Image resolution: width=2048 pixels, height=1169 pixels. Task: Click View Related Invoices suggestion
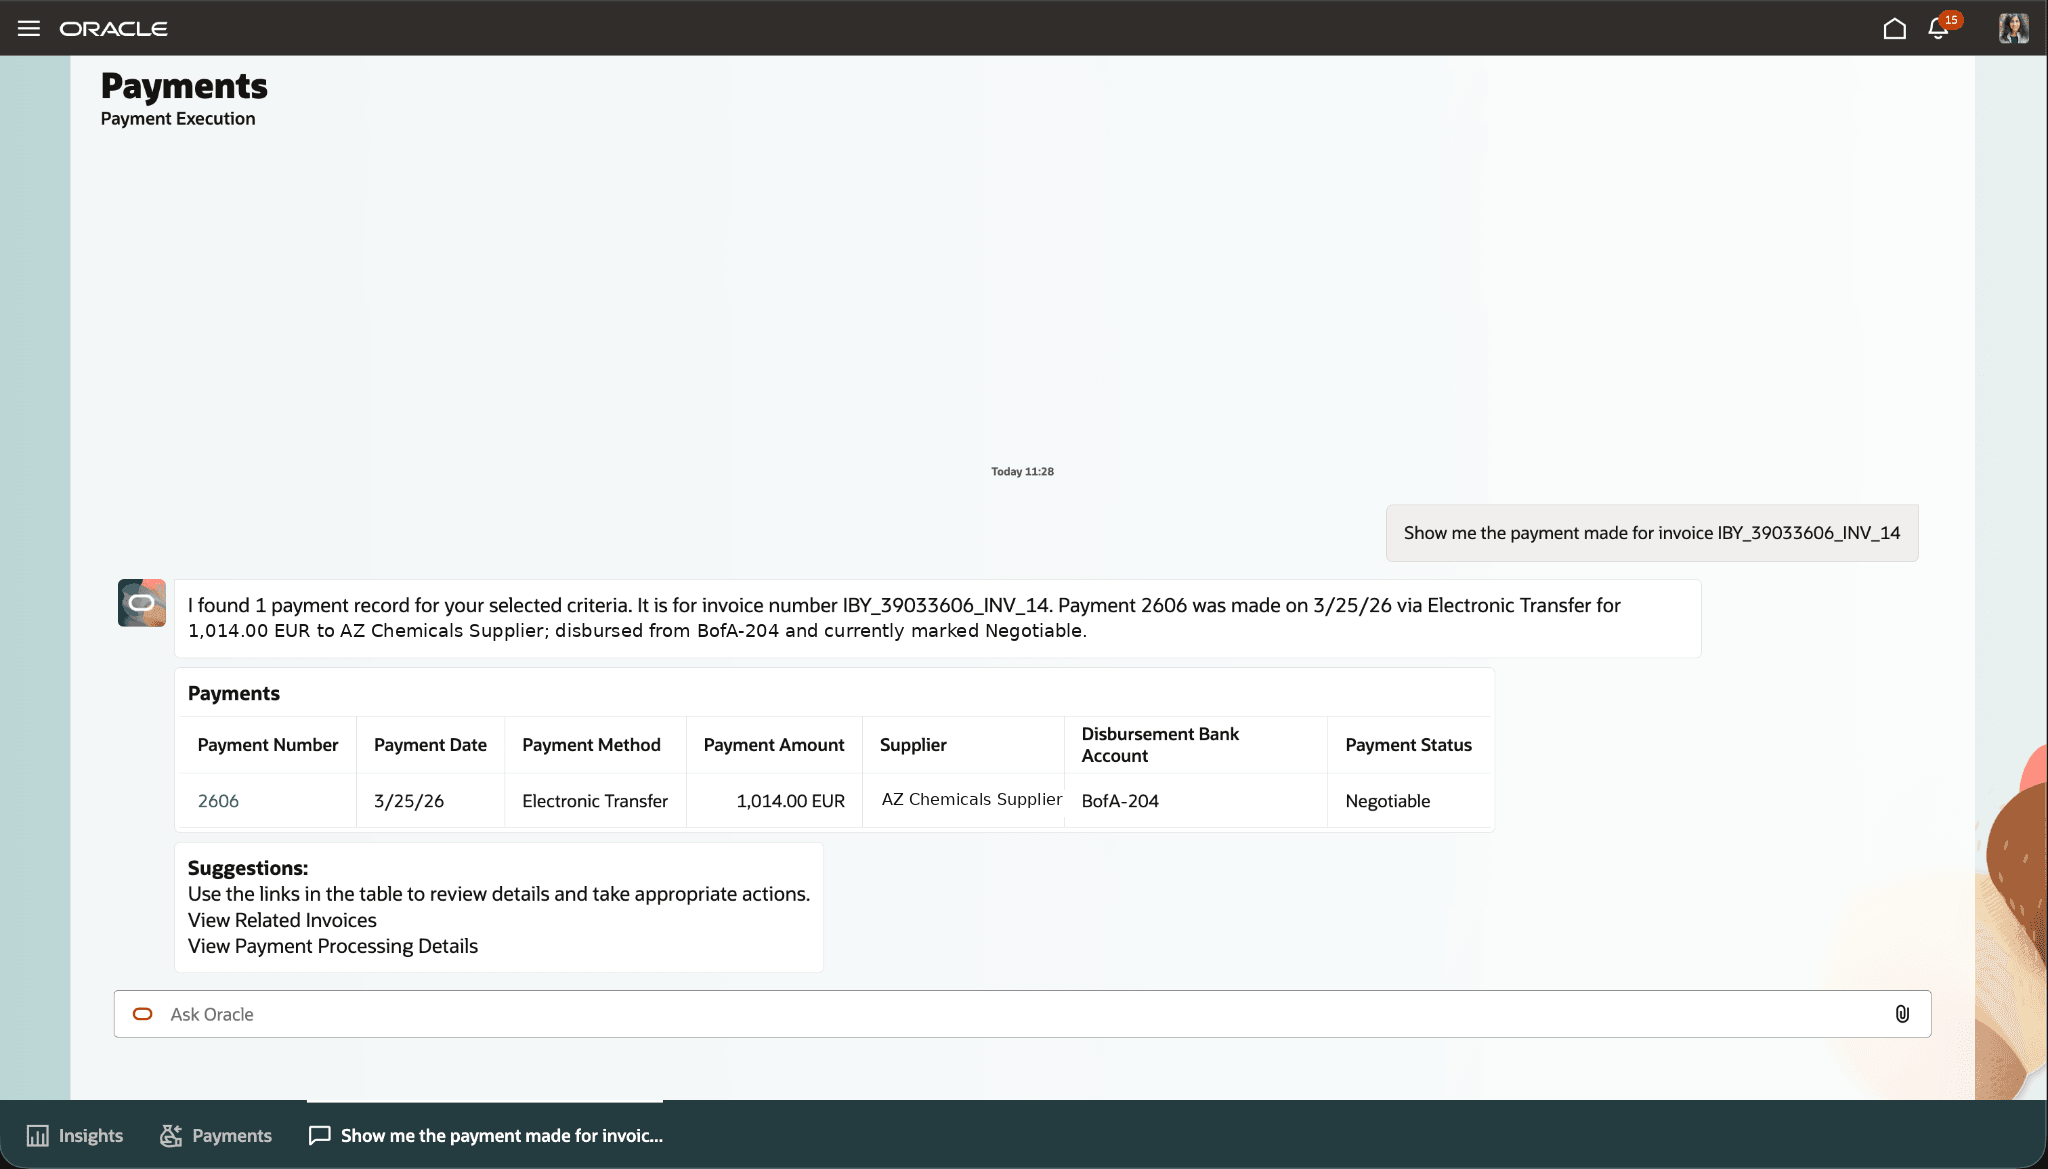click(x=282, y=920)
